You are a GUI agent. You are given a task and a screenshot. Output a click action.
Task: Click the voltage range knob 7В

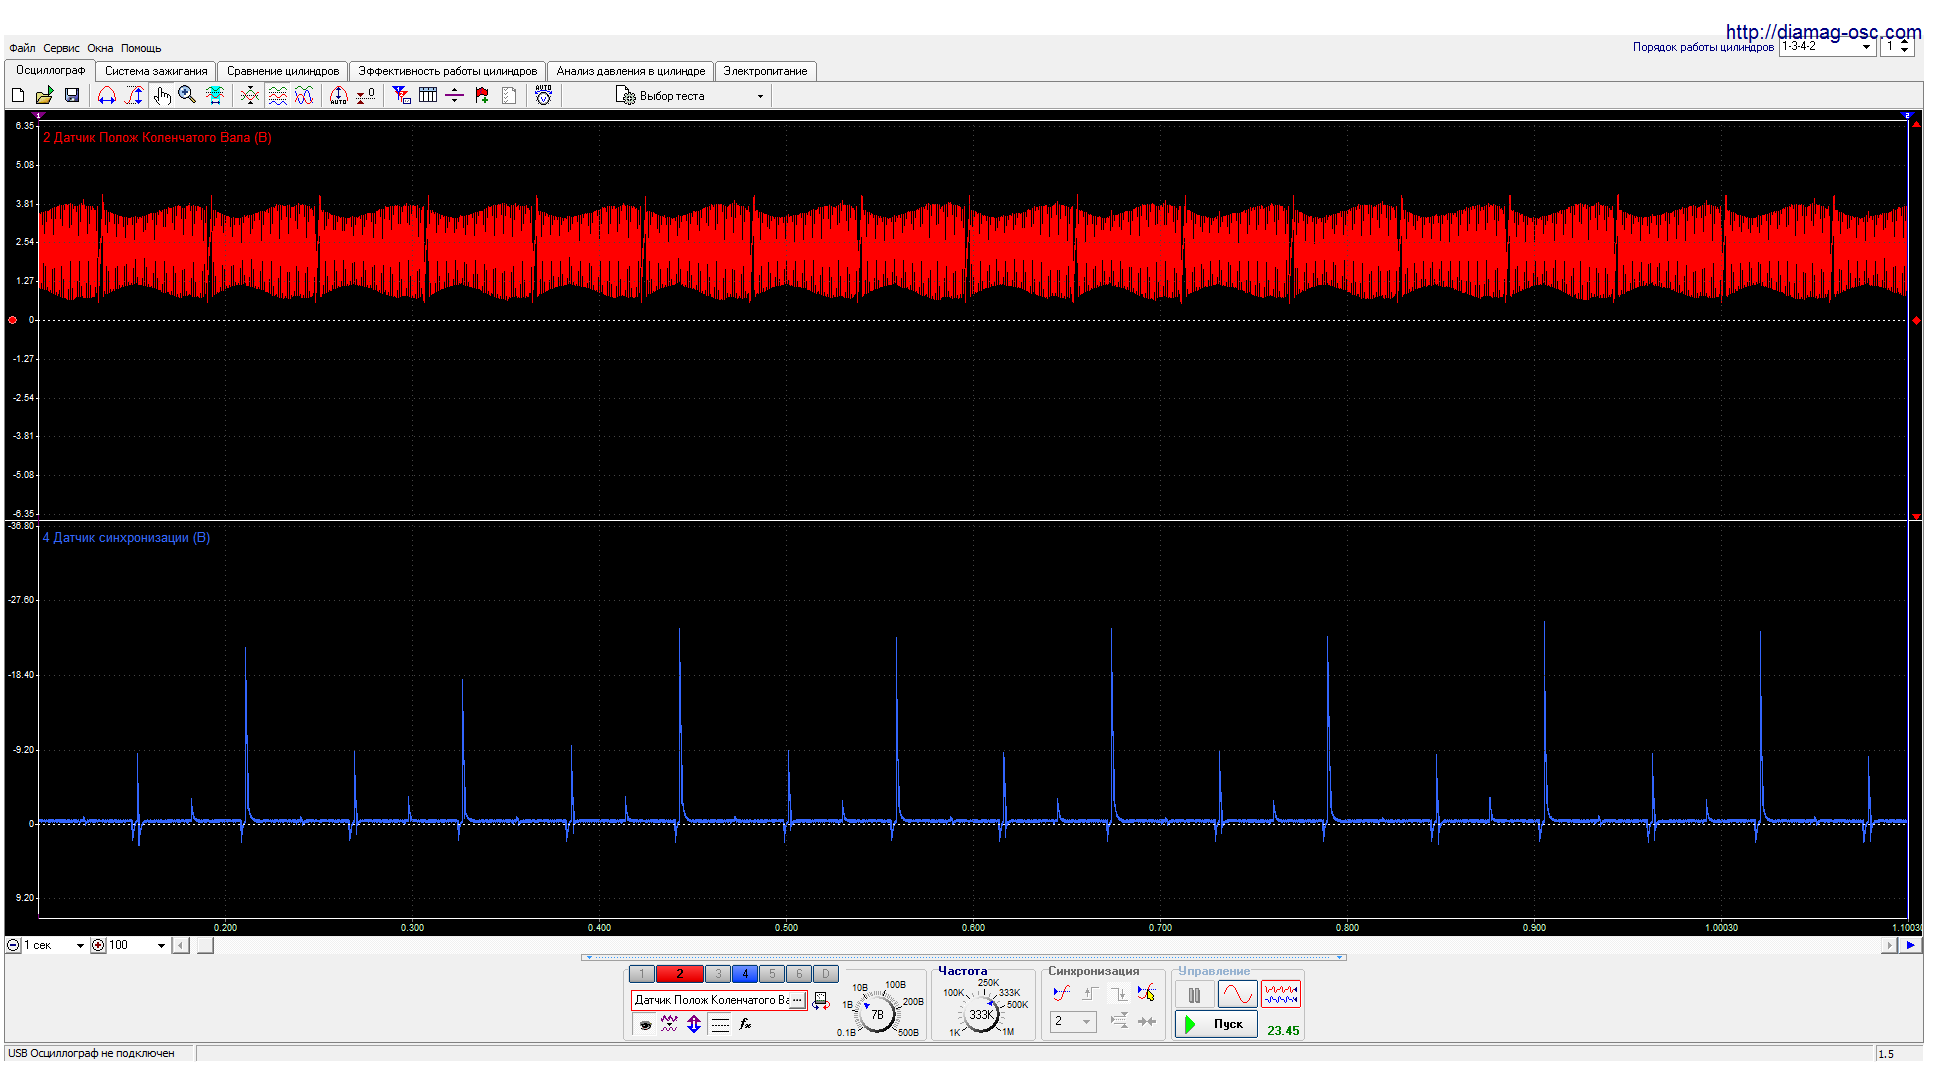(877, 1014)
